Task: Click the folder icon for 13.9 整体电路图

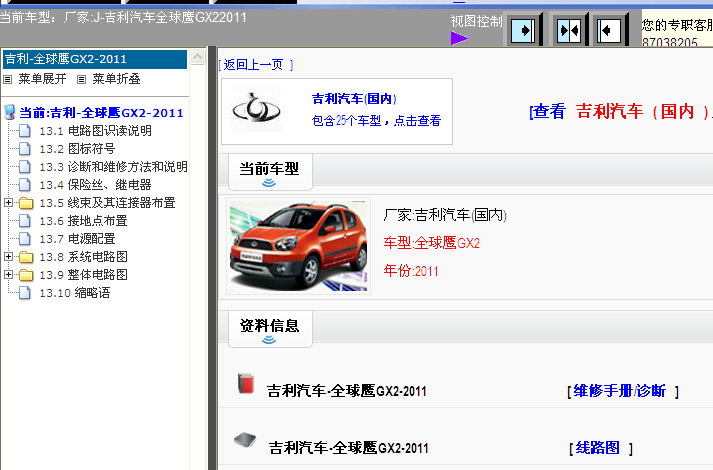Action: [26, 275]
